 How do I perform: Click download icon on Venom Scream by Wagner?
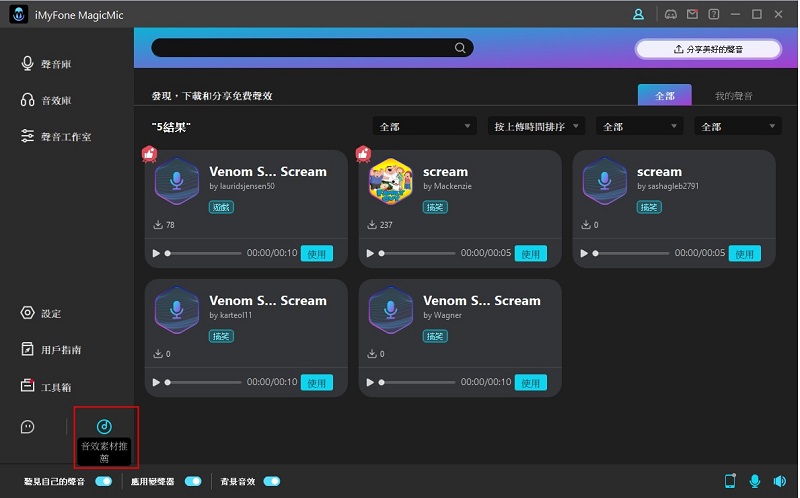point(372,354)
